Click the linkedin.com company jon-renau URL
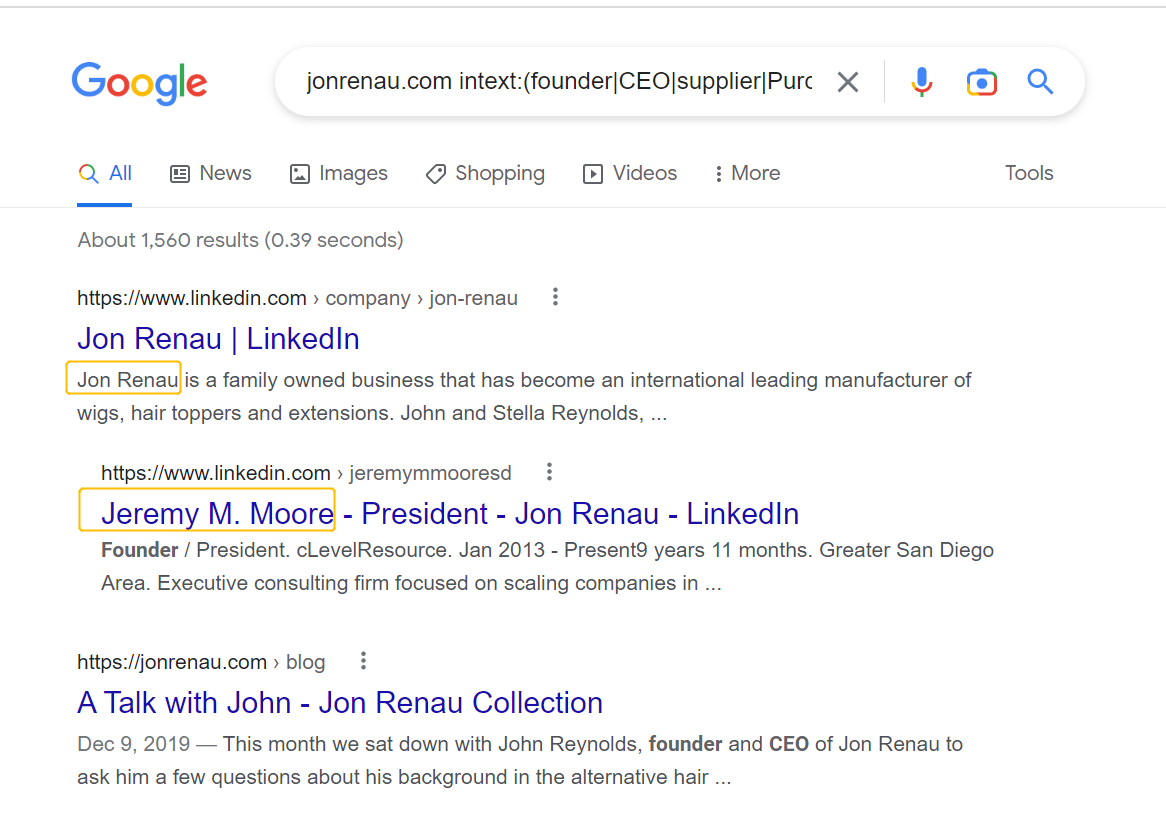This screenshot has width=1166, height=822. click(297, 298)
